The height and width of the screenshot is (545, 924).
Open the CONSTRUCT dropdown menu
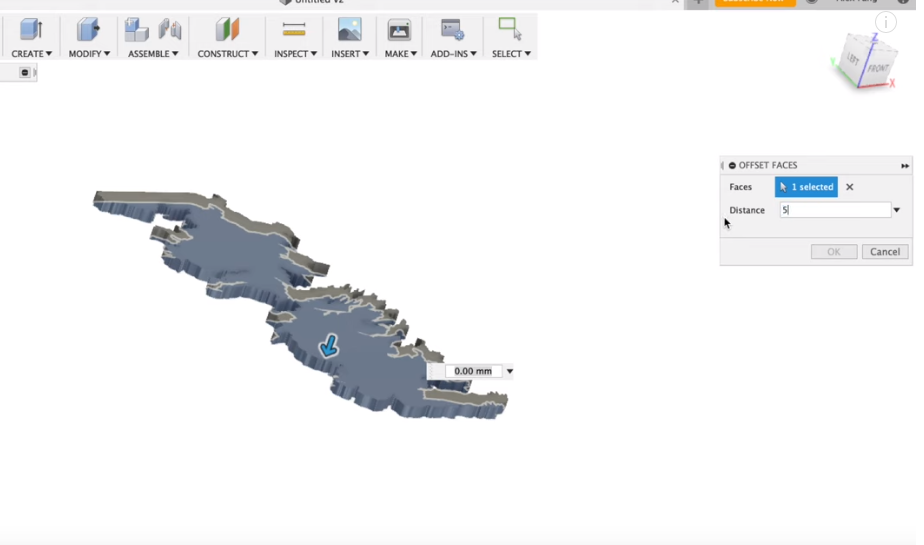click(x=227, y=54)
